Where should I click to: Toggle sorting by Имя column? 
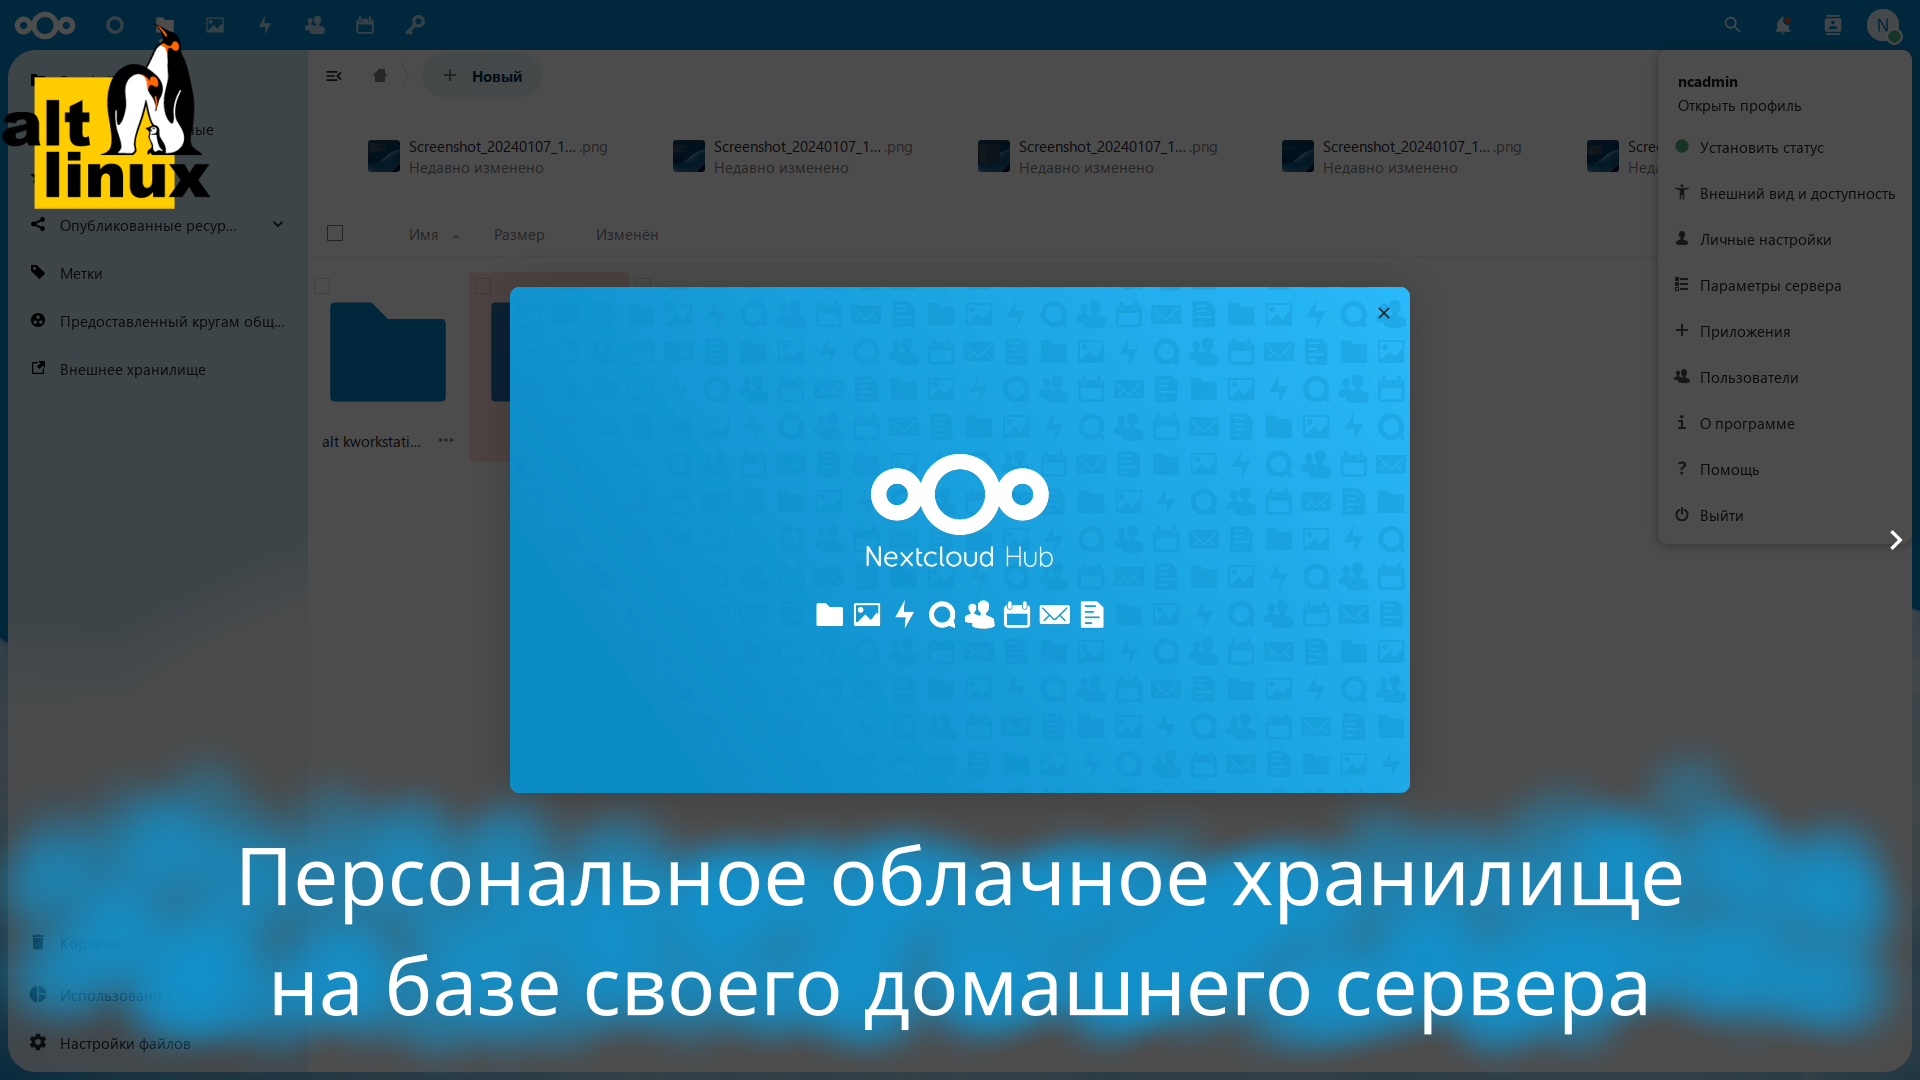pyautogui.click(x=423, y=234)
